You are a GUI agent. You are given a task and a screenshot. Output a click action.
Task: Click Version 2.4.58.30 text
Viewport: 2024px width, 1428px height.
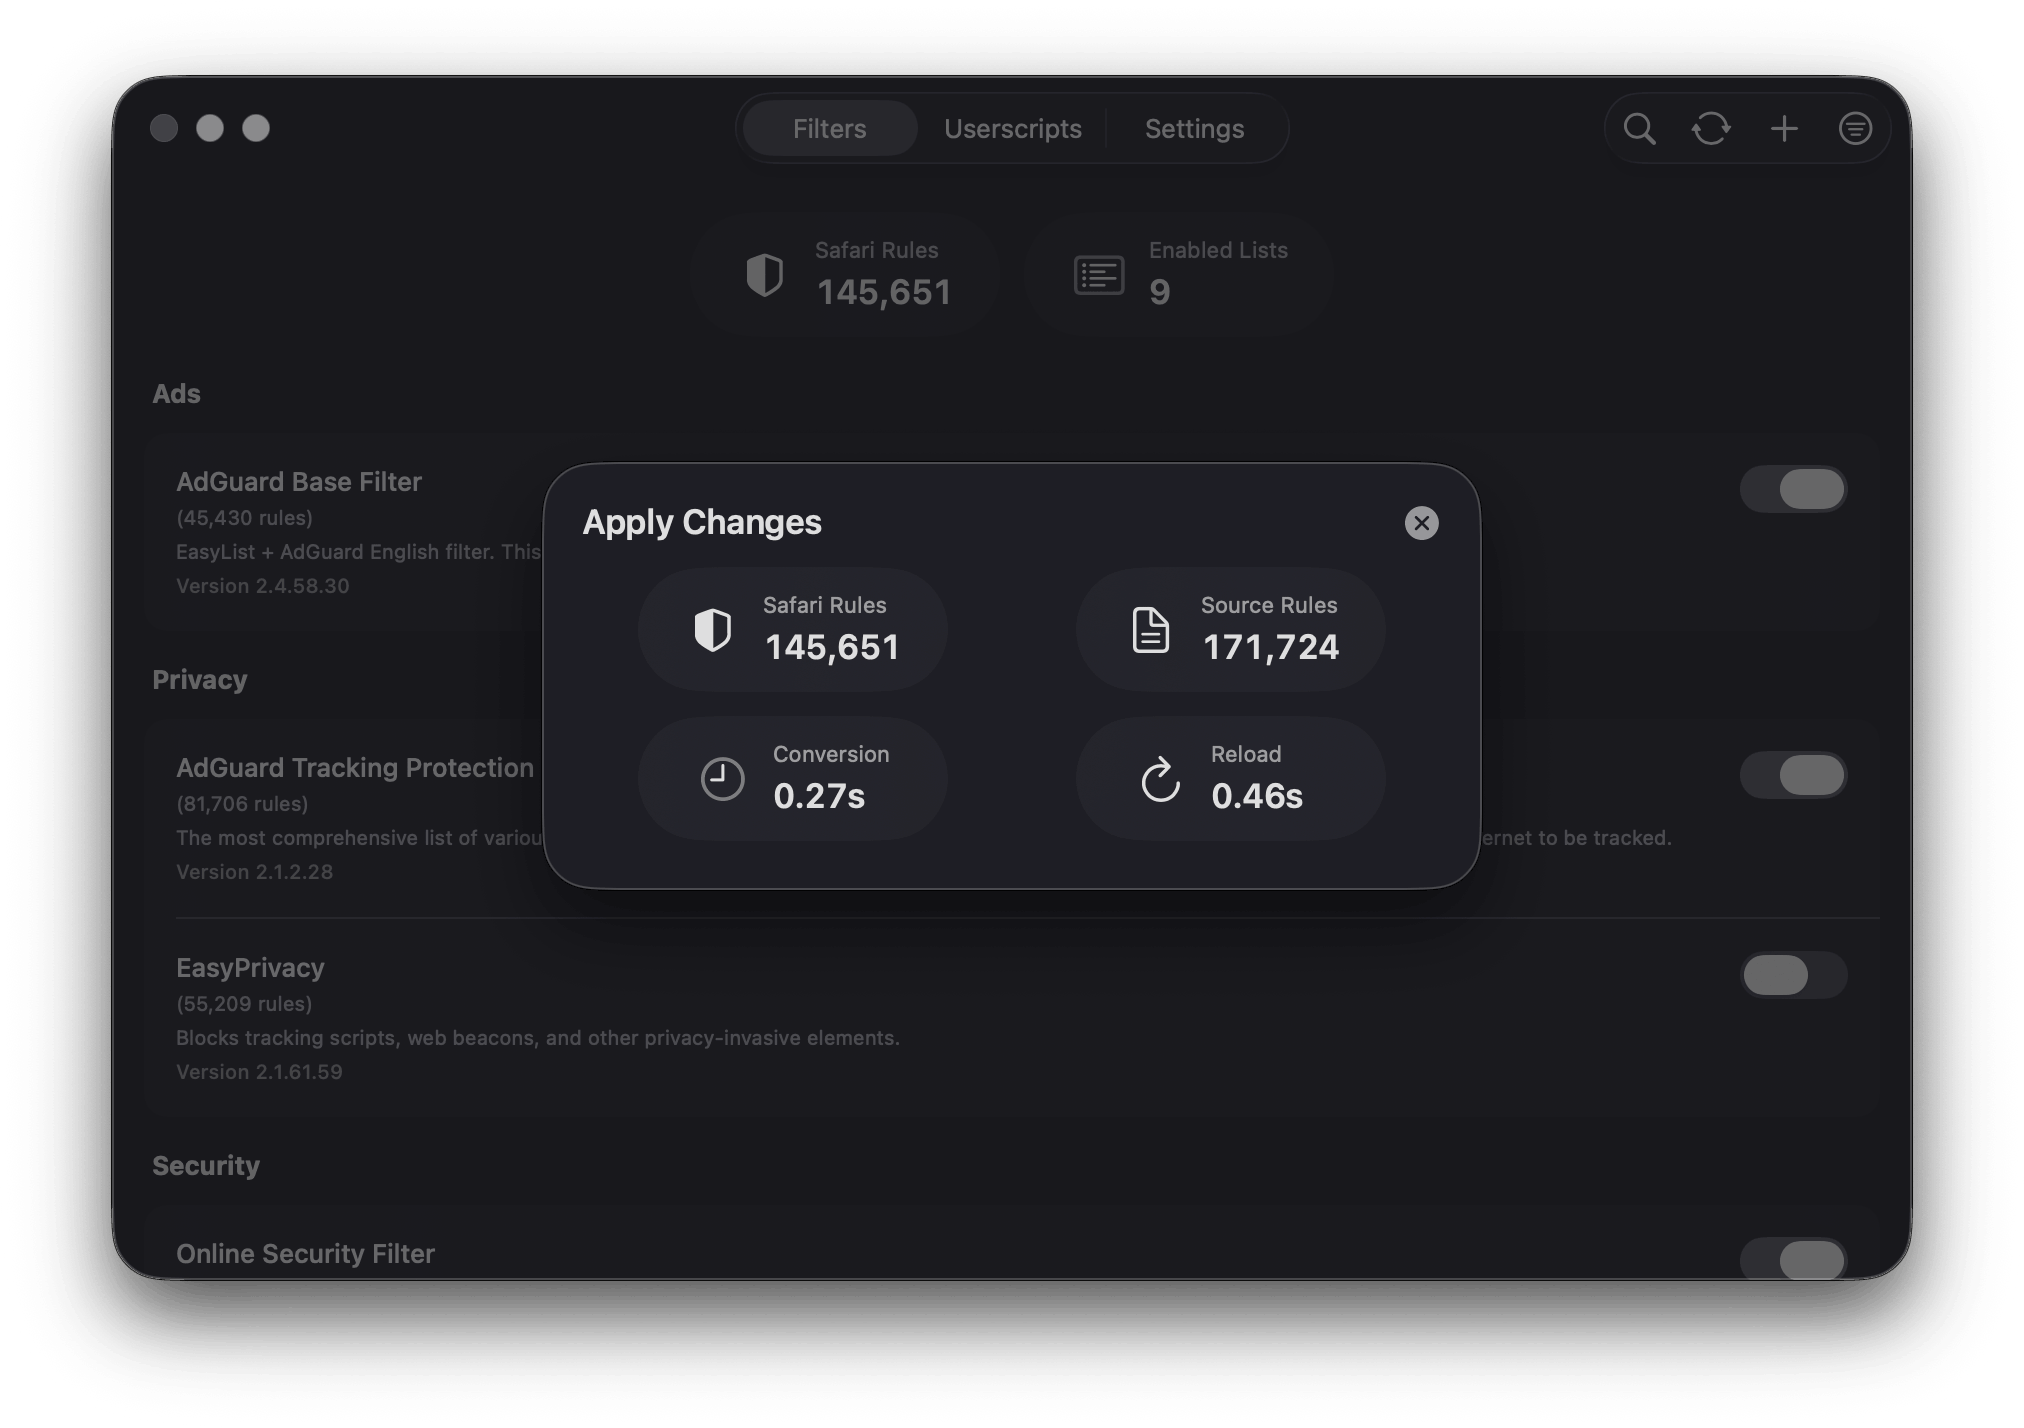click(263, 586)
